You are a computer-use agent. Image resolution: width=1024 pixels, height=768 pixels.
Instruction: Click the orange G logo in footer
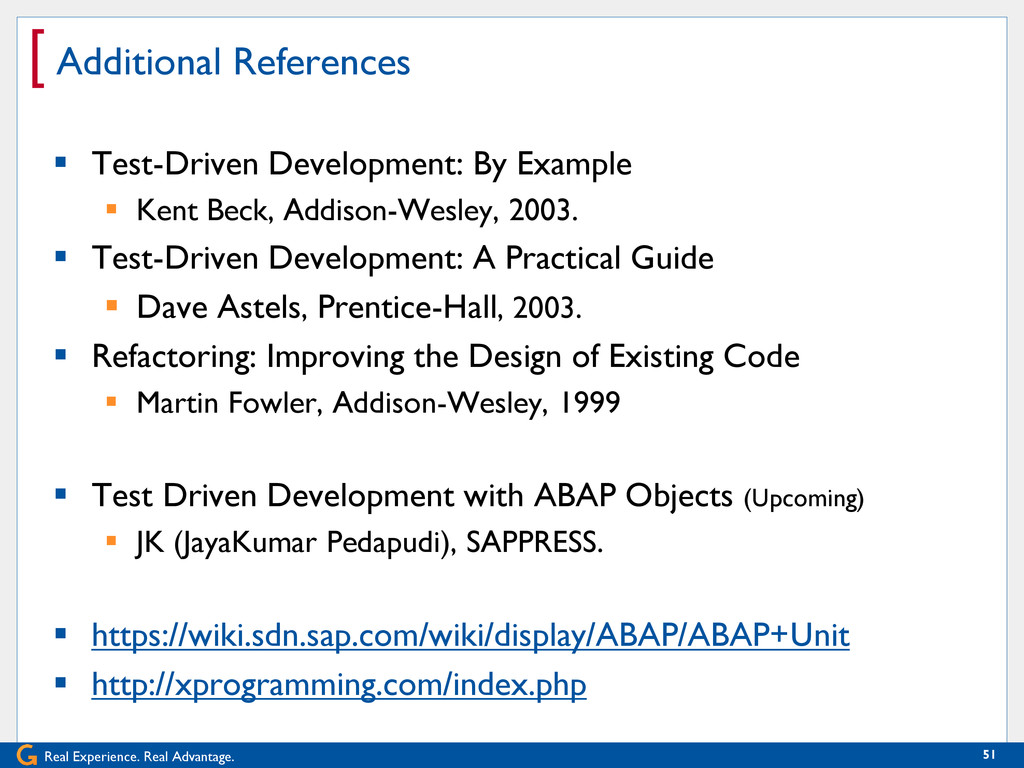pyautogui.click(x=27, y=756)
